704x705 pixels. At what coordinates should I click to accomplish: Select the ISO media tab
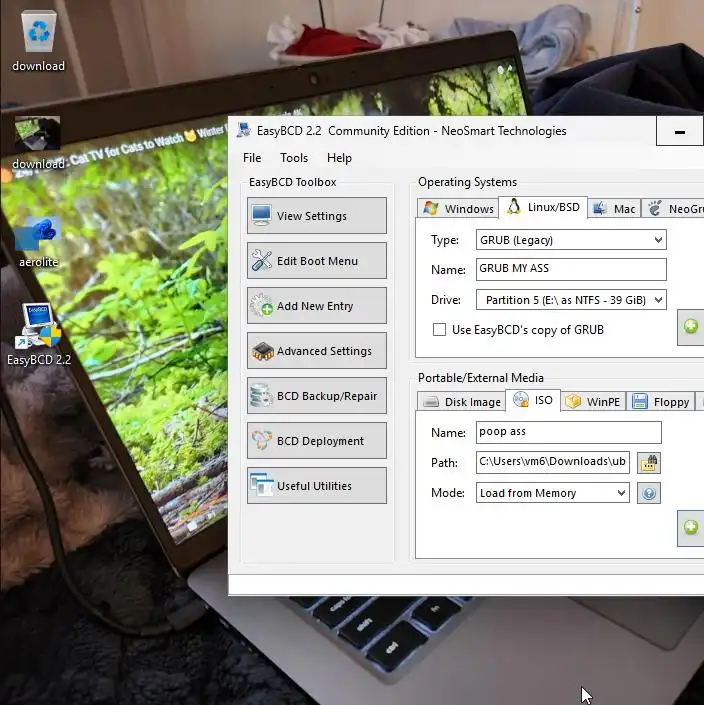pyautogui.click(x=533, y=400)
